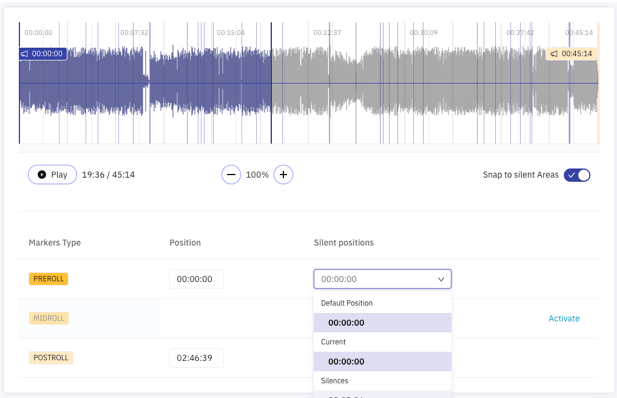Click the 19:36 / 45:14 playback time
Viewport: 617px width, 398px height.
108,175
